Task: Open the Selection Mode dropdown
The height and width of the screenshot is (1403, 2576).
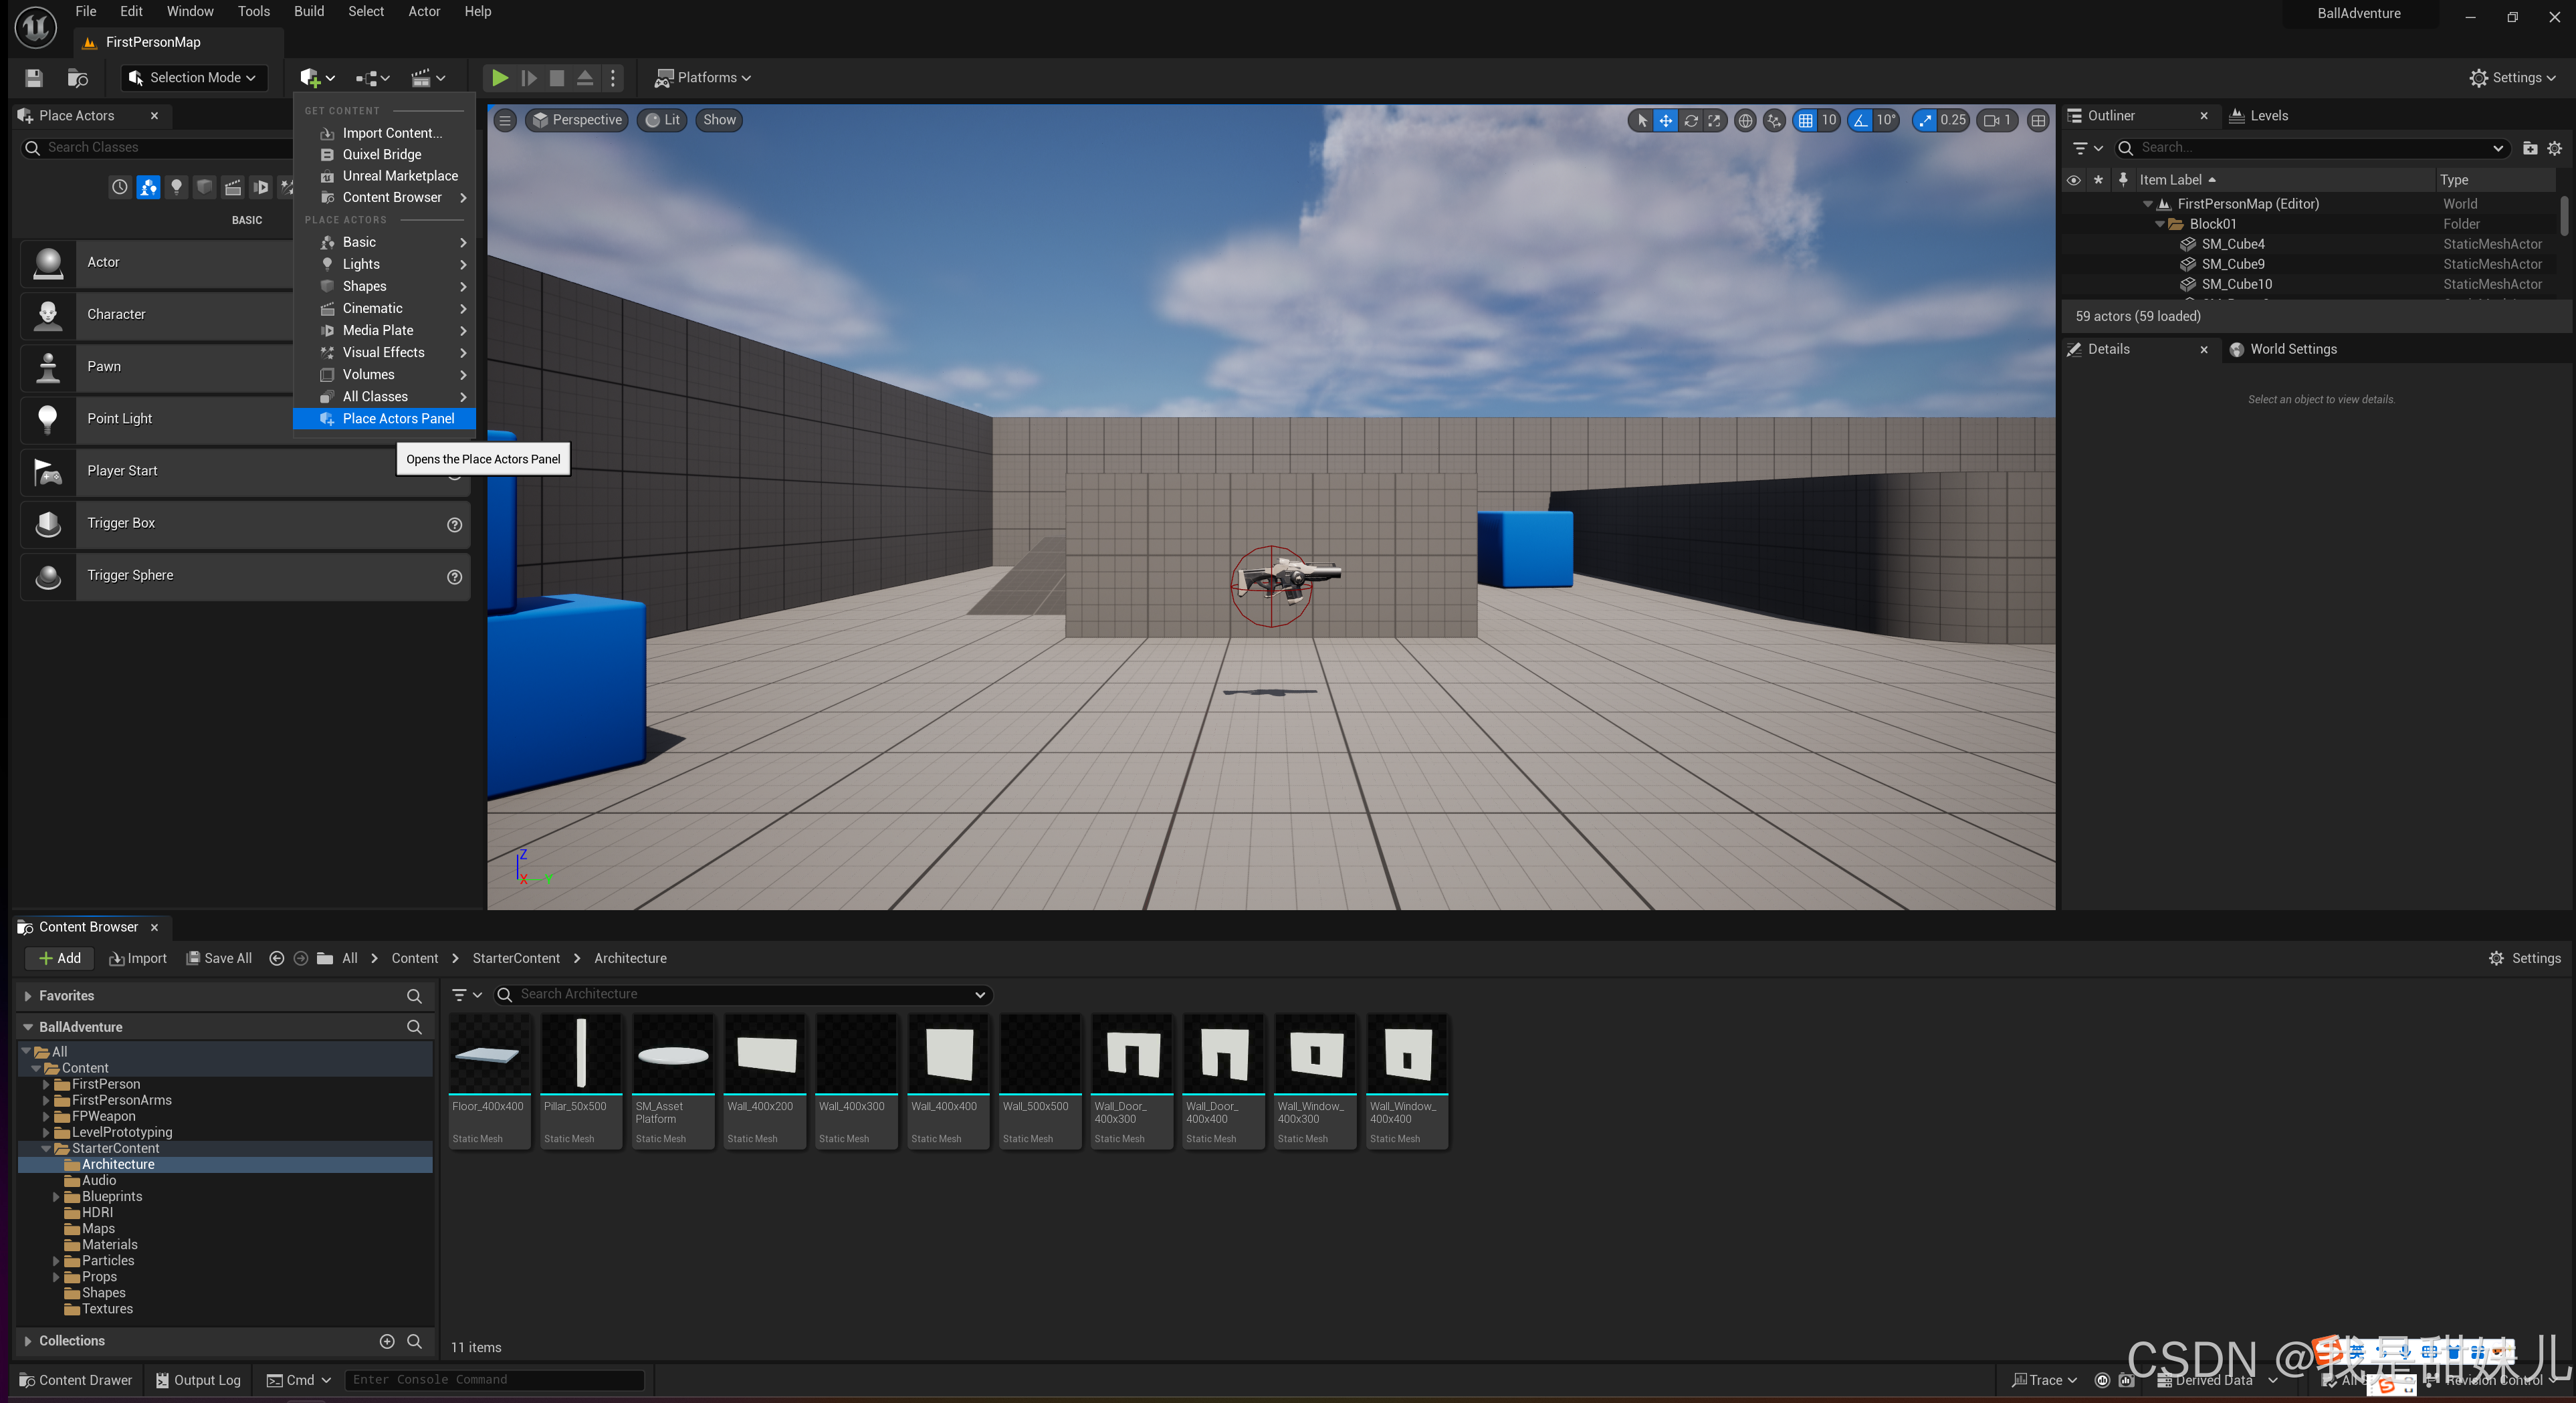Action: coord(195,77)
